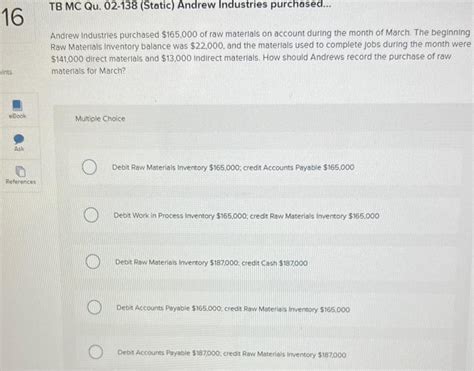474x371 pixels.
Task: Select debit Accounts Payable $187,000 option
Action: [96, 352]
